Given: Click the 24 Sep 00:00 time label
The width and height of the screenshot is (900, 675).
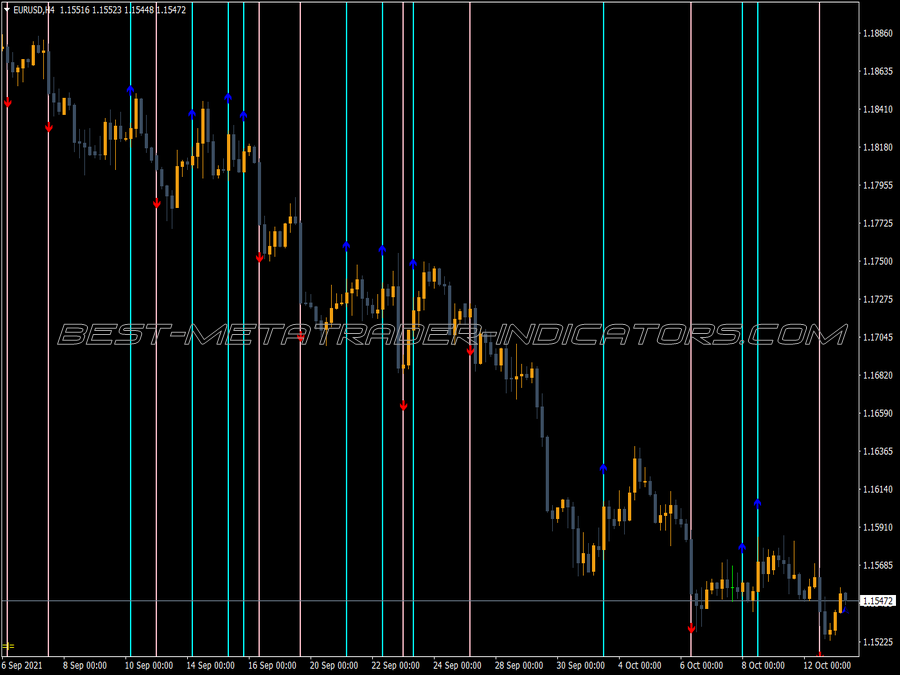Looking at the screenshot, I should [457, 665].
